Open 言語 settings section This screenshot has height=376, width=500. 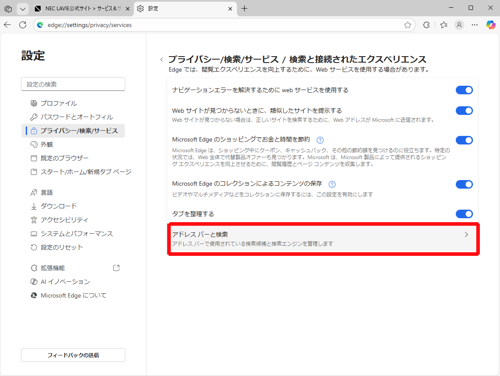[x=73, y=192]
